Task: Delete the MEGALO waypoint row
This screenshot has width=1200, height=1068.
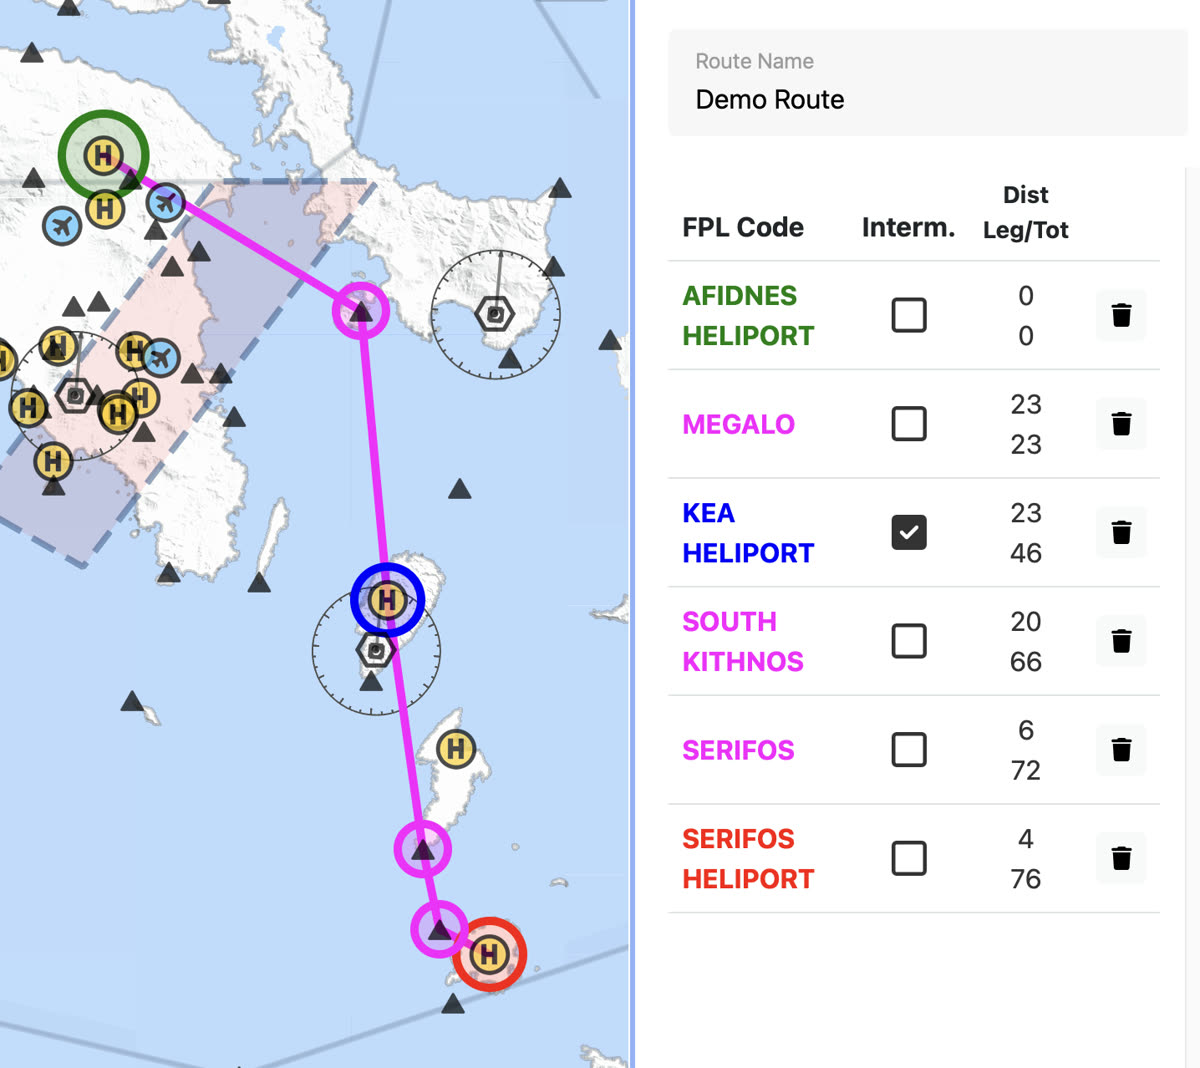Action: tap(1121, 424)
